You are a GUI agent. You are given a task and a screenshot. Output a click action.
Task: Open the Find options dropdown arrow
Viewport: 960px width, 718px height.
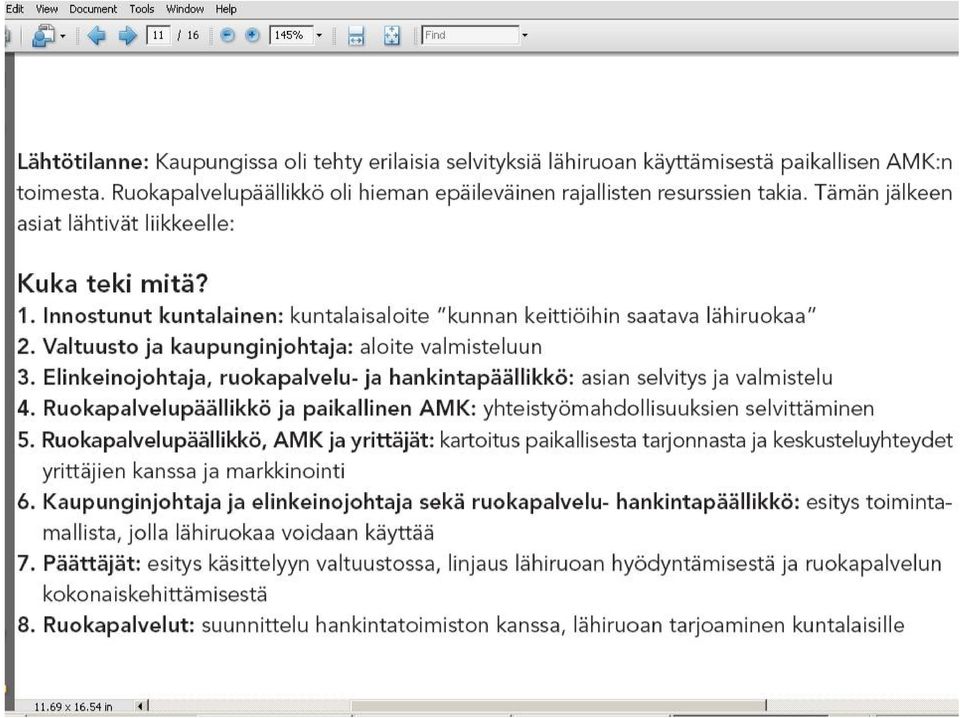click(x=525, y=36)
